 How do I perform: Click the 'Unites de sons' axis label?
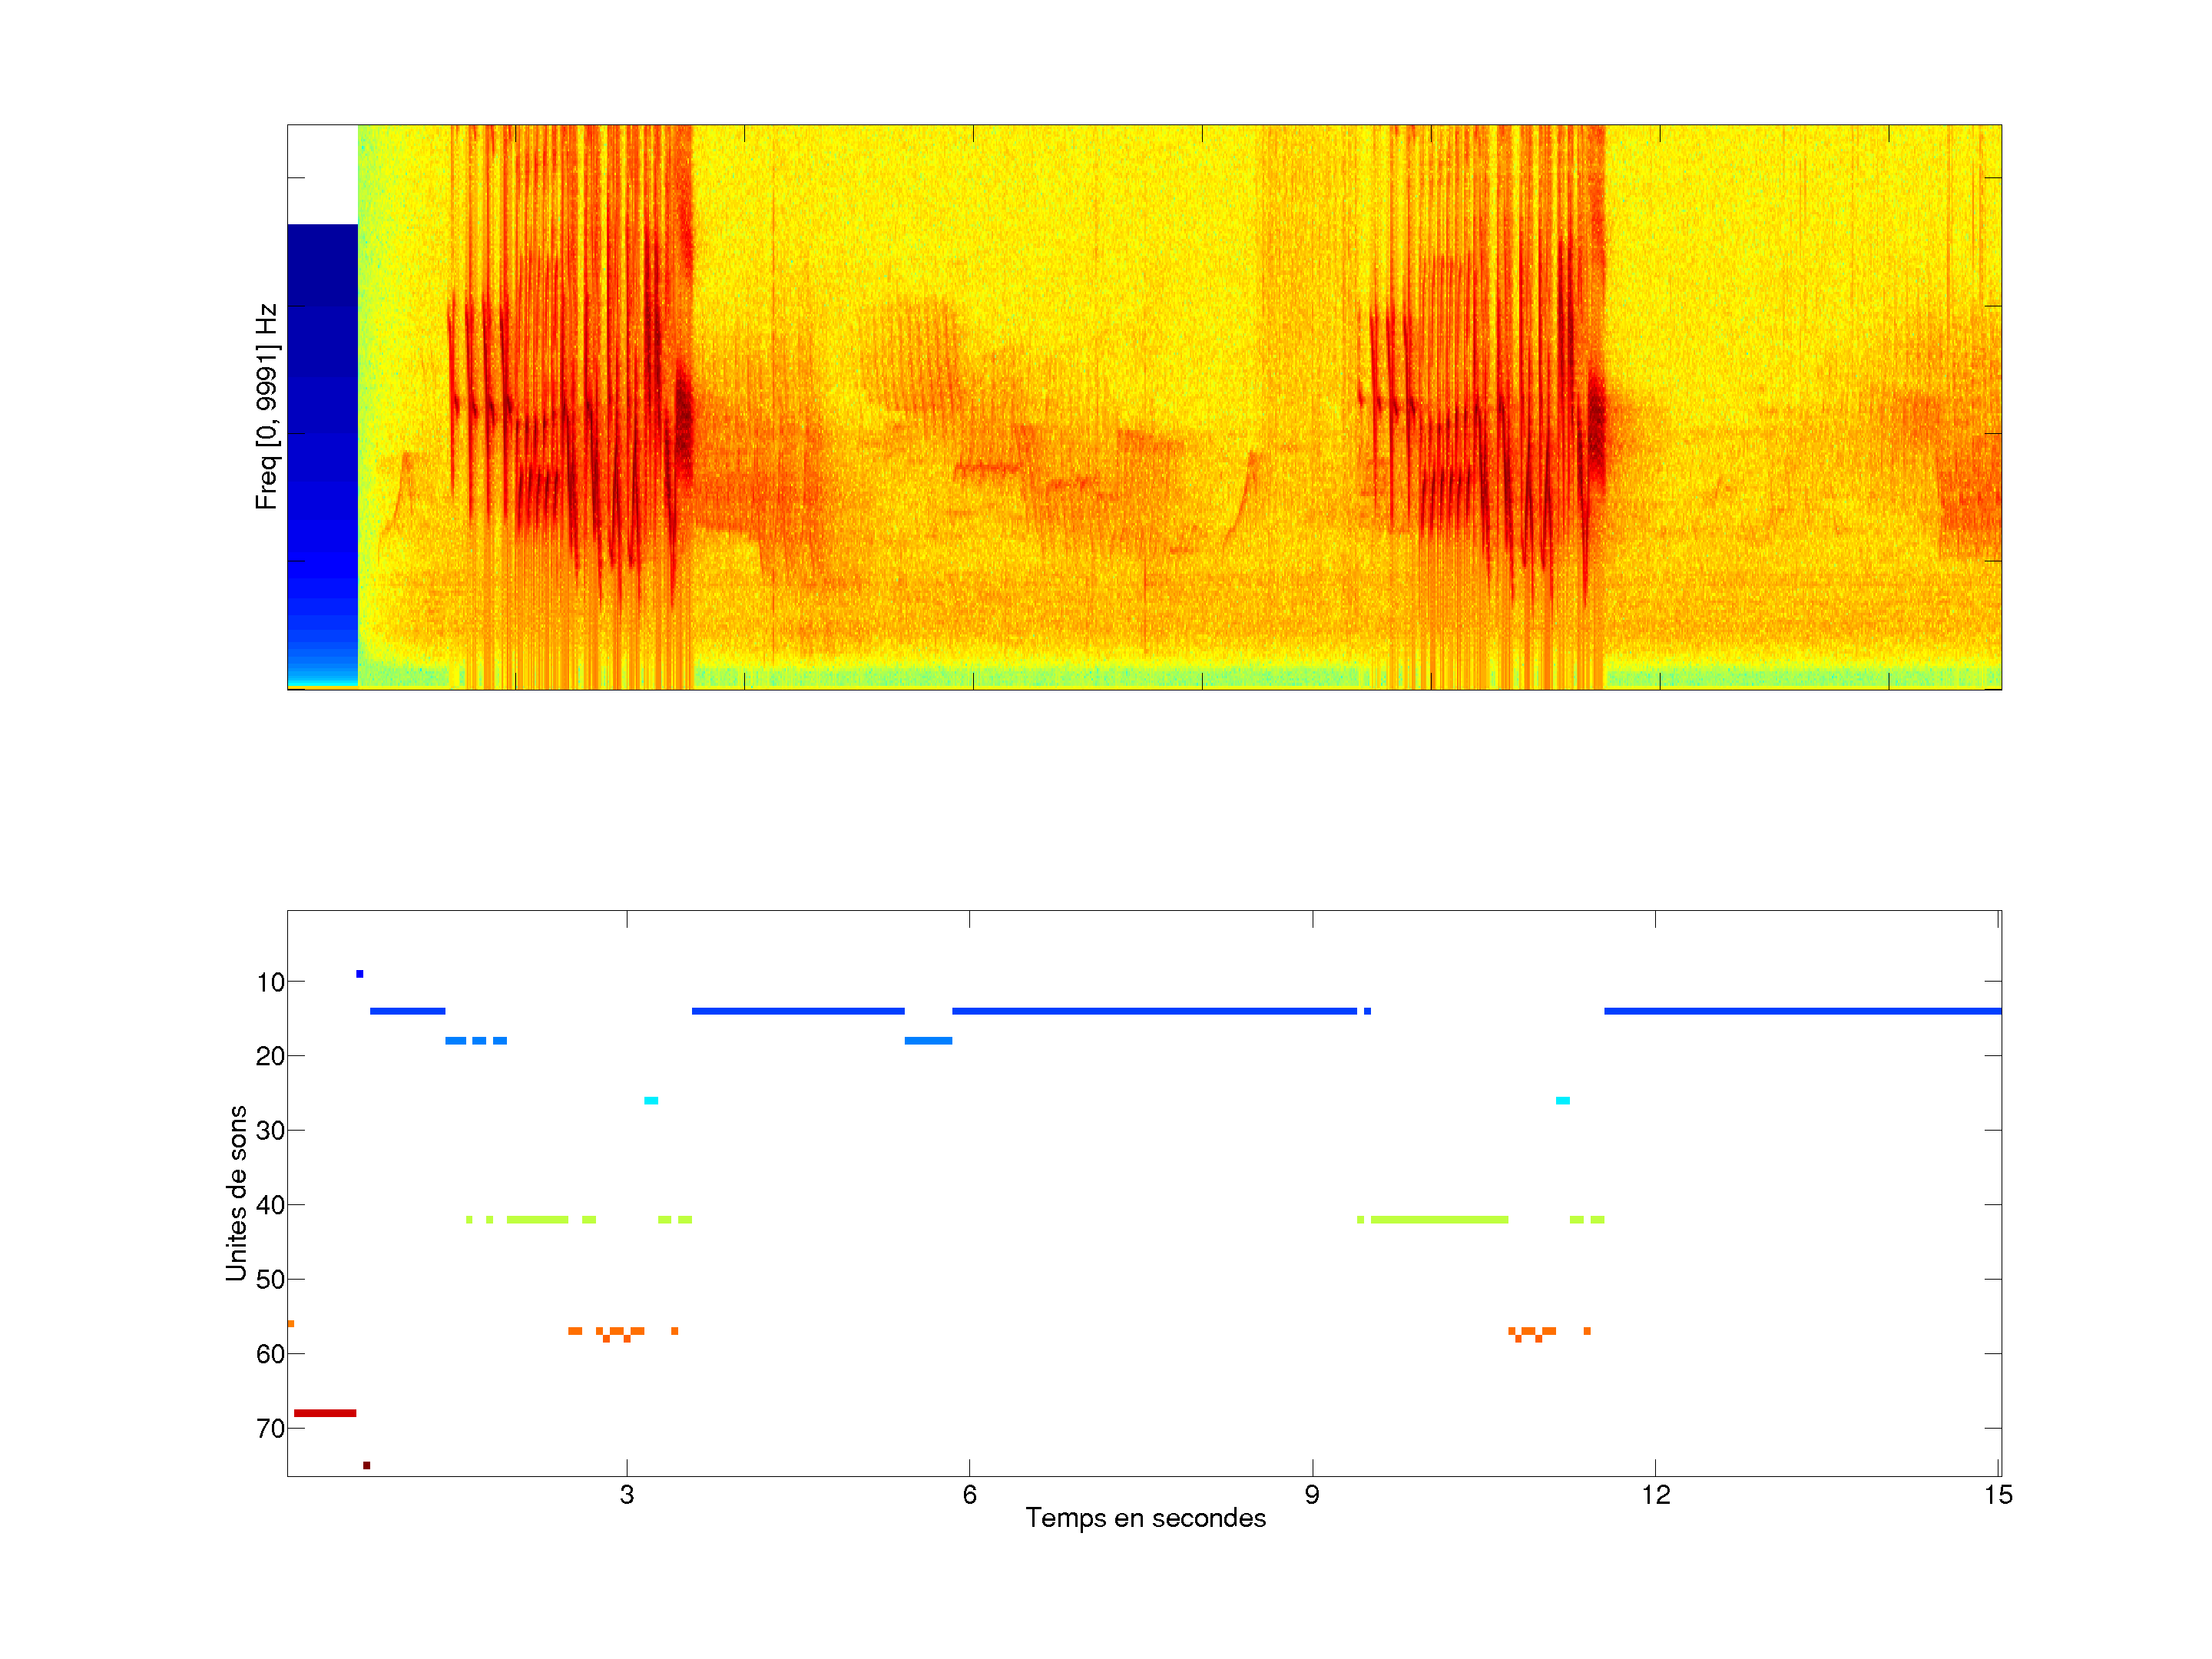click(237, 1193)
